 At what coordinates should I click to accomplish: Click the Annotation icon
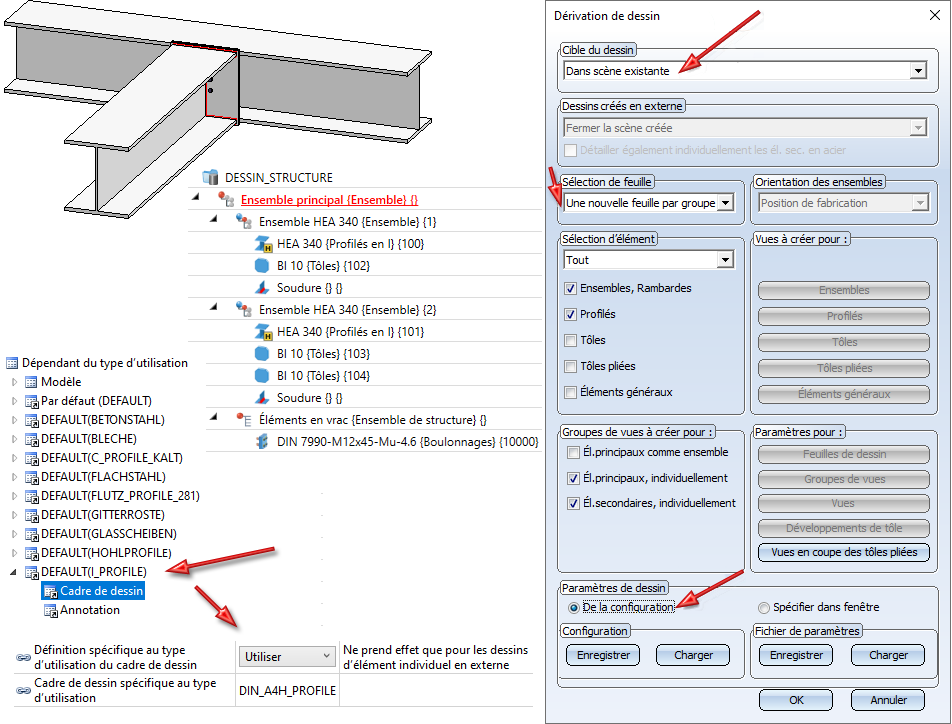pos(51,610)
